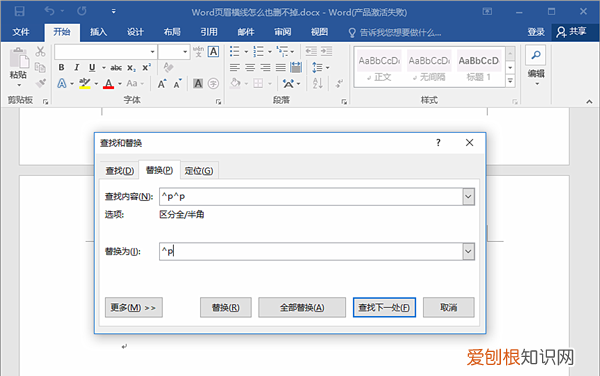This screenshot has width=600, height=376.
Task: Click the 更多(M) >> button
Action: 134,308
